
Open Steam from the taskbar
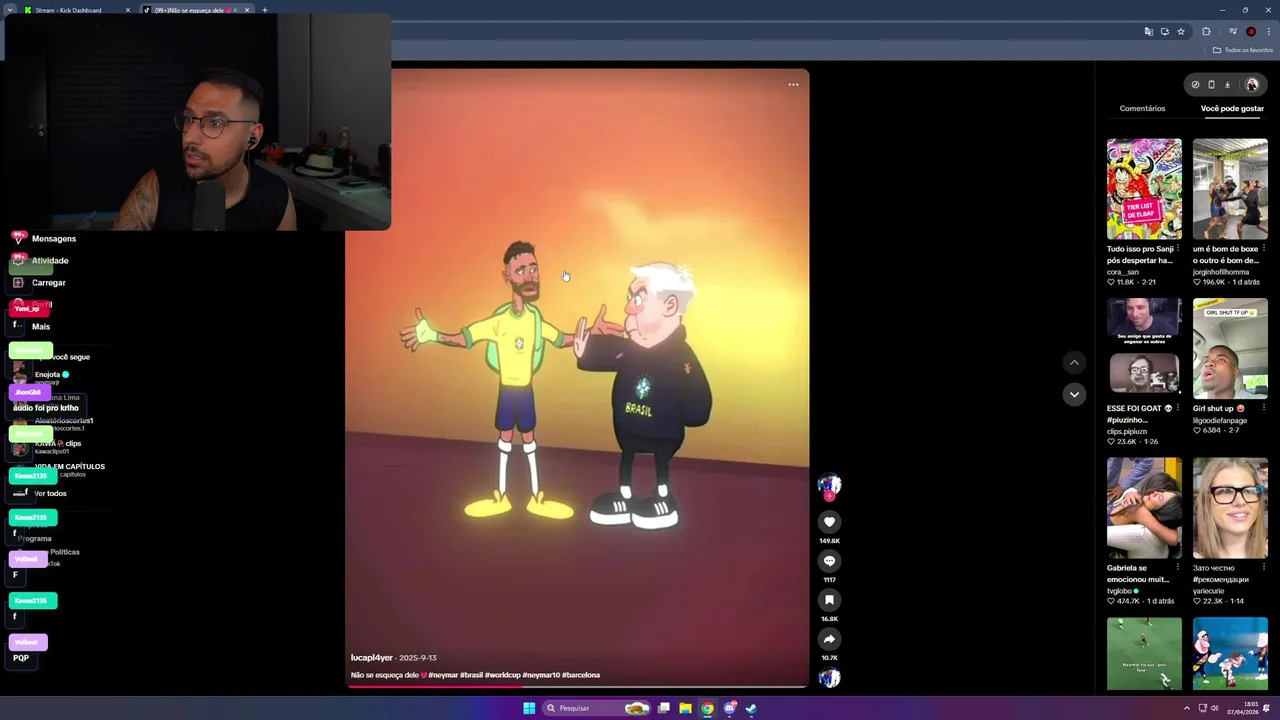click(751, 708)
